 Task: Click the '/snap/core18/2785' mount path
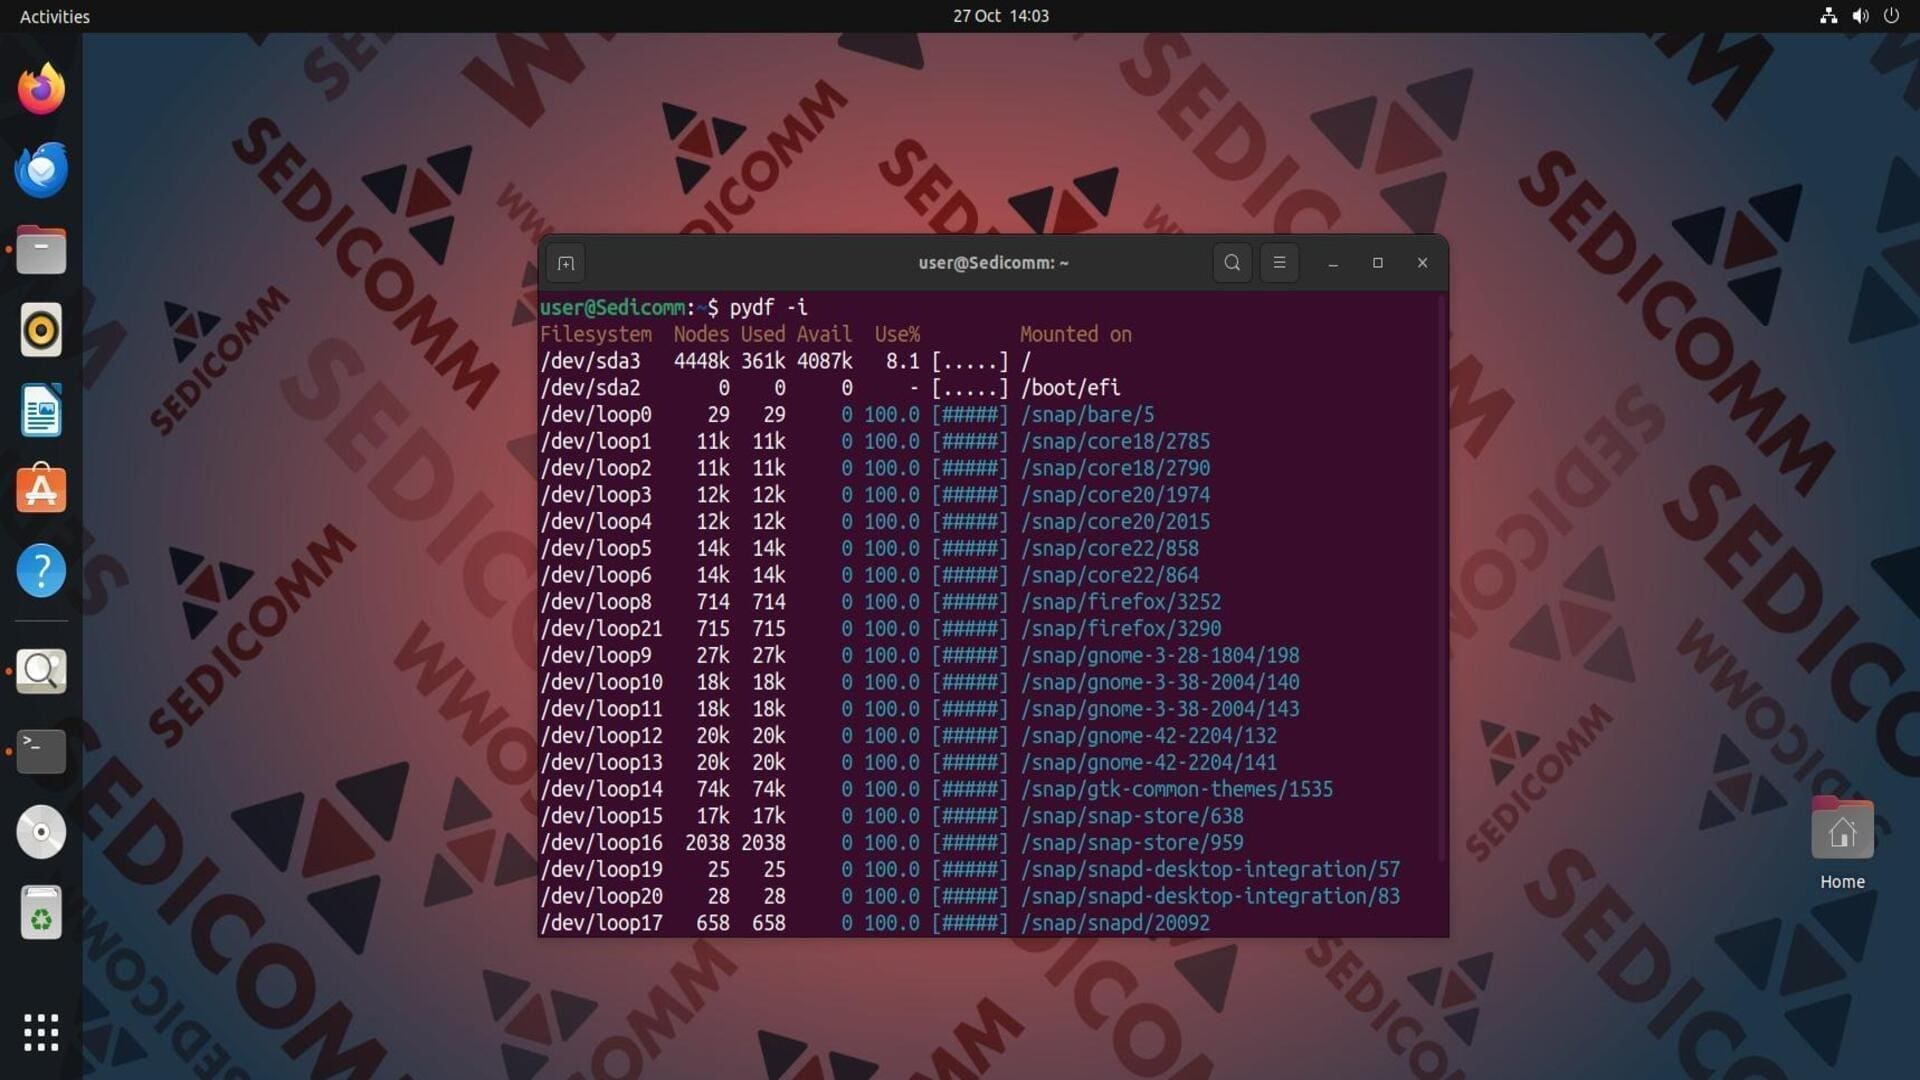[x=1115, y=441]
